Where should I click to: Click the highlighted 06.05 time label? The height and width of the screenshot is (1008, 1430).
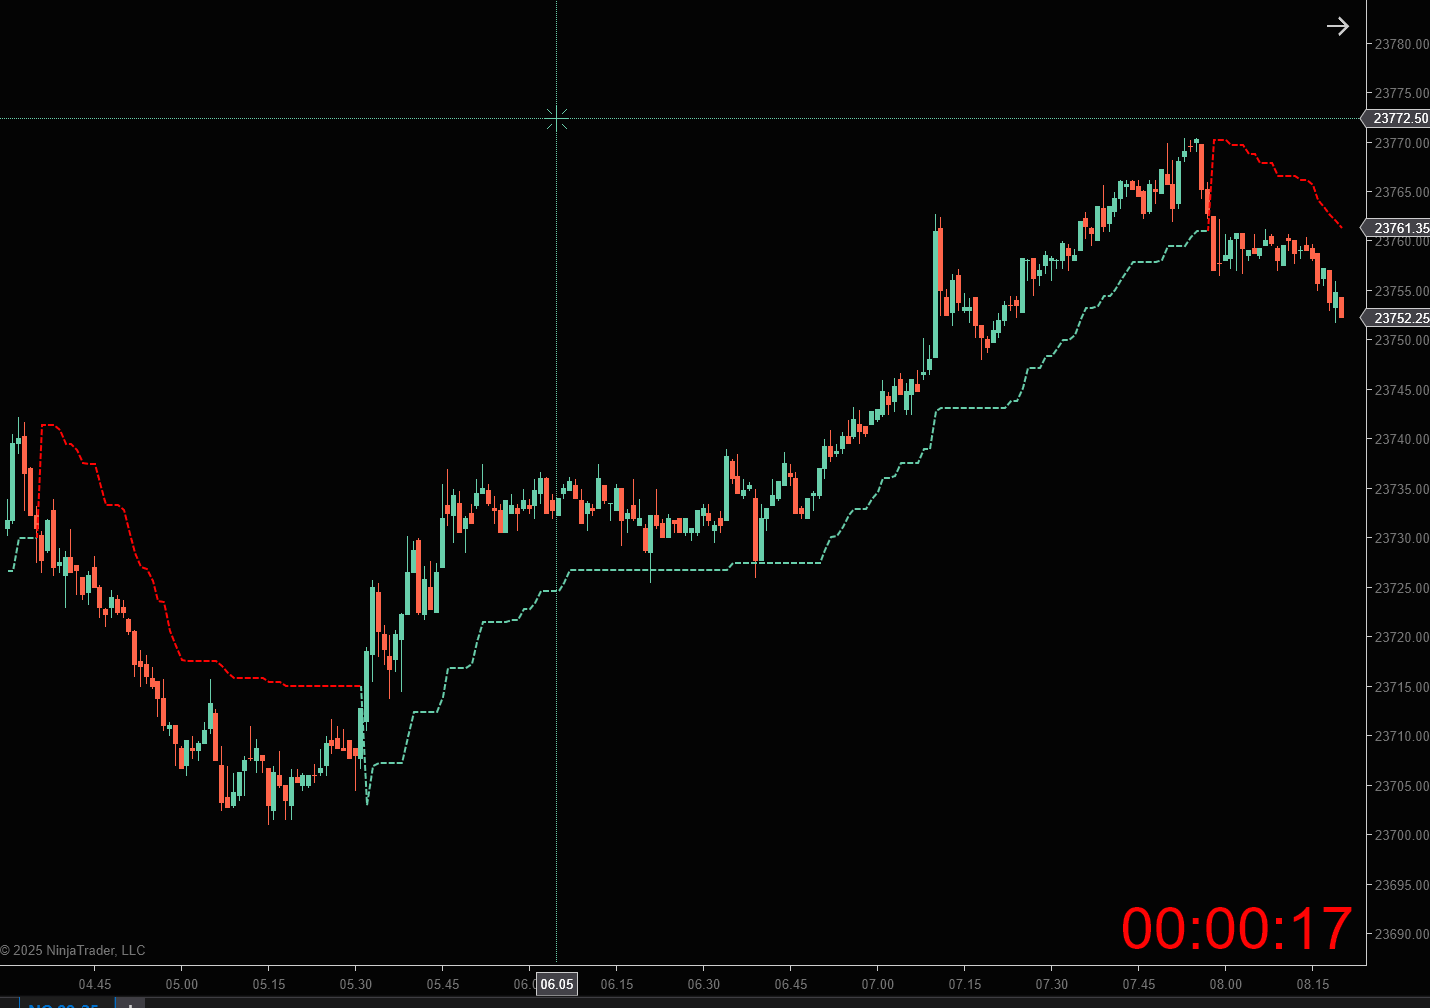556,984
